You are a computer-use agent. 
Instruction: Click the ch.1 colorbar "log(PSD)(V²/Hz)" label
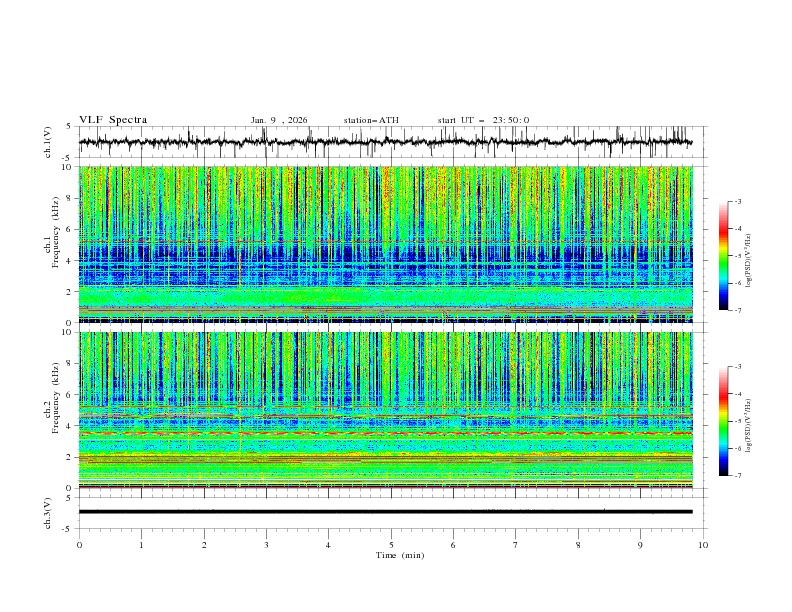point(749,261)
